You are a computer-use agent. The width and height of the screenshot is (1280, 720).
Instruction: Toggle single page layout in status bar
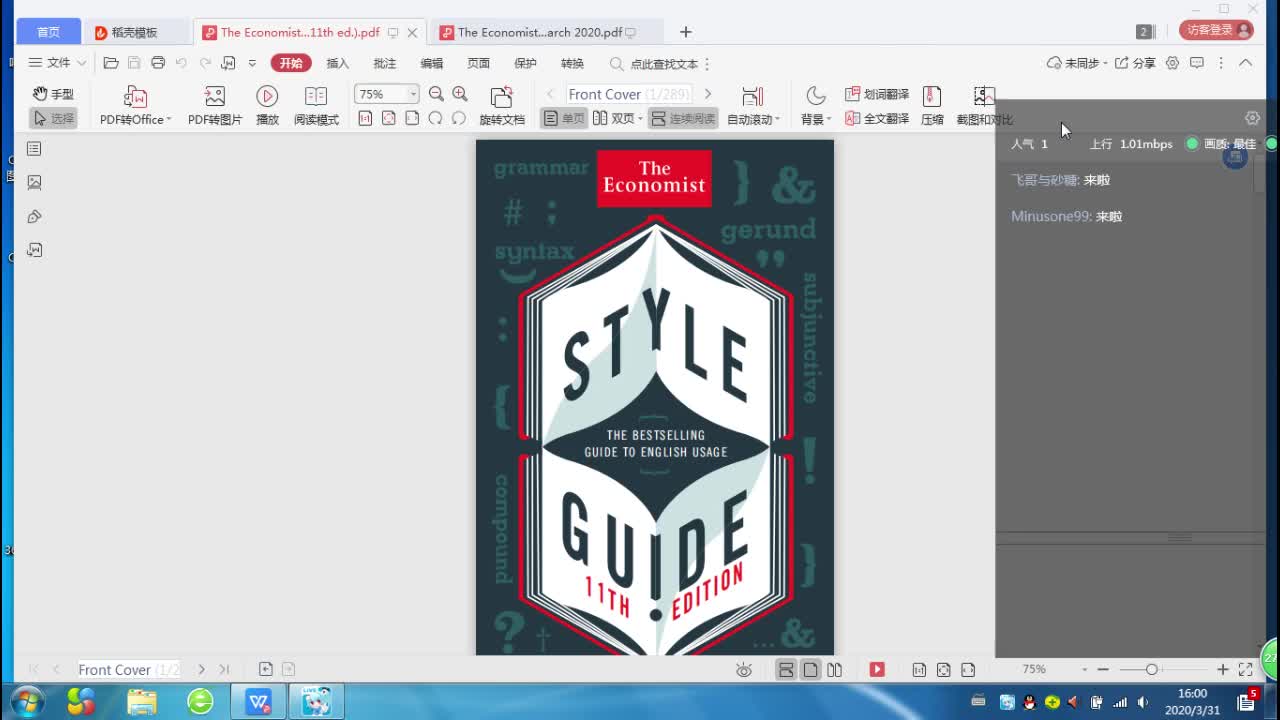(811, 670)
